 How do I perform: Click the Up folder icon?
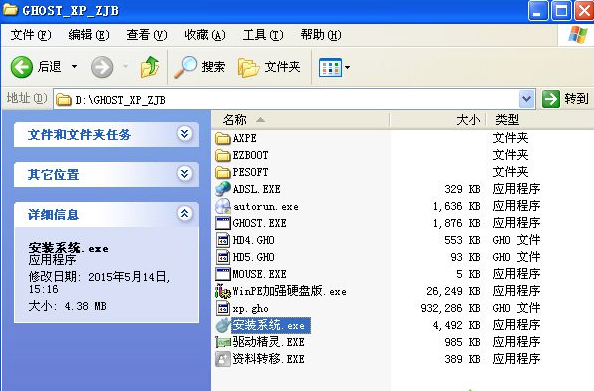(x=150, y=67)
